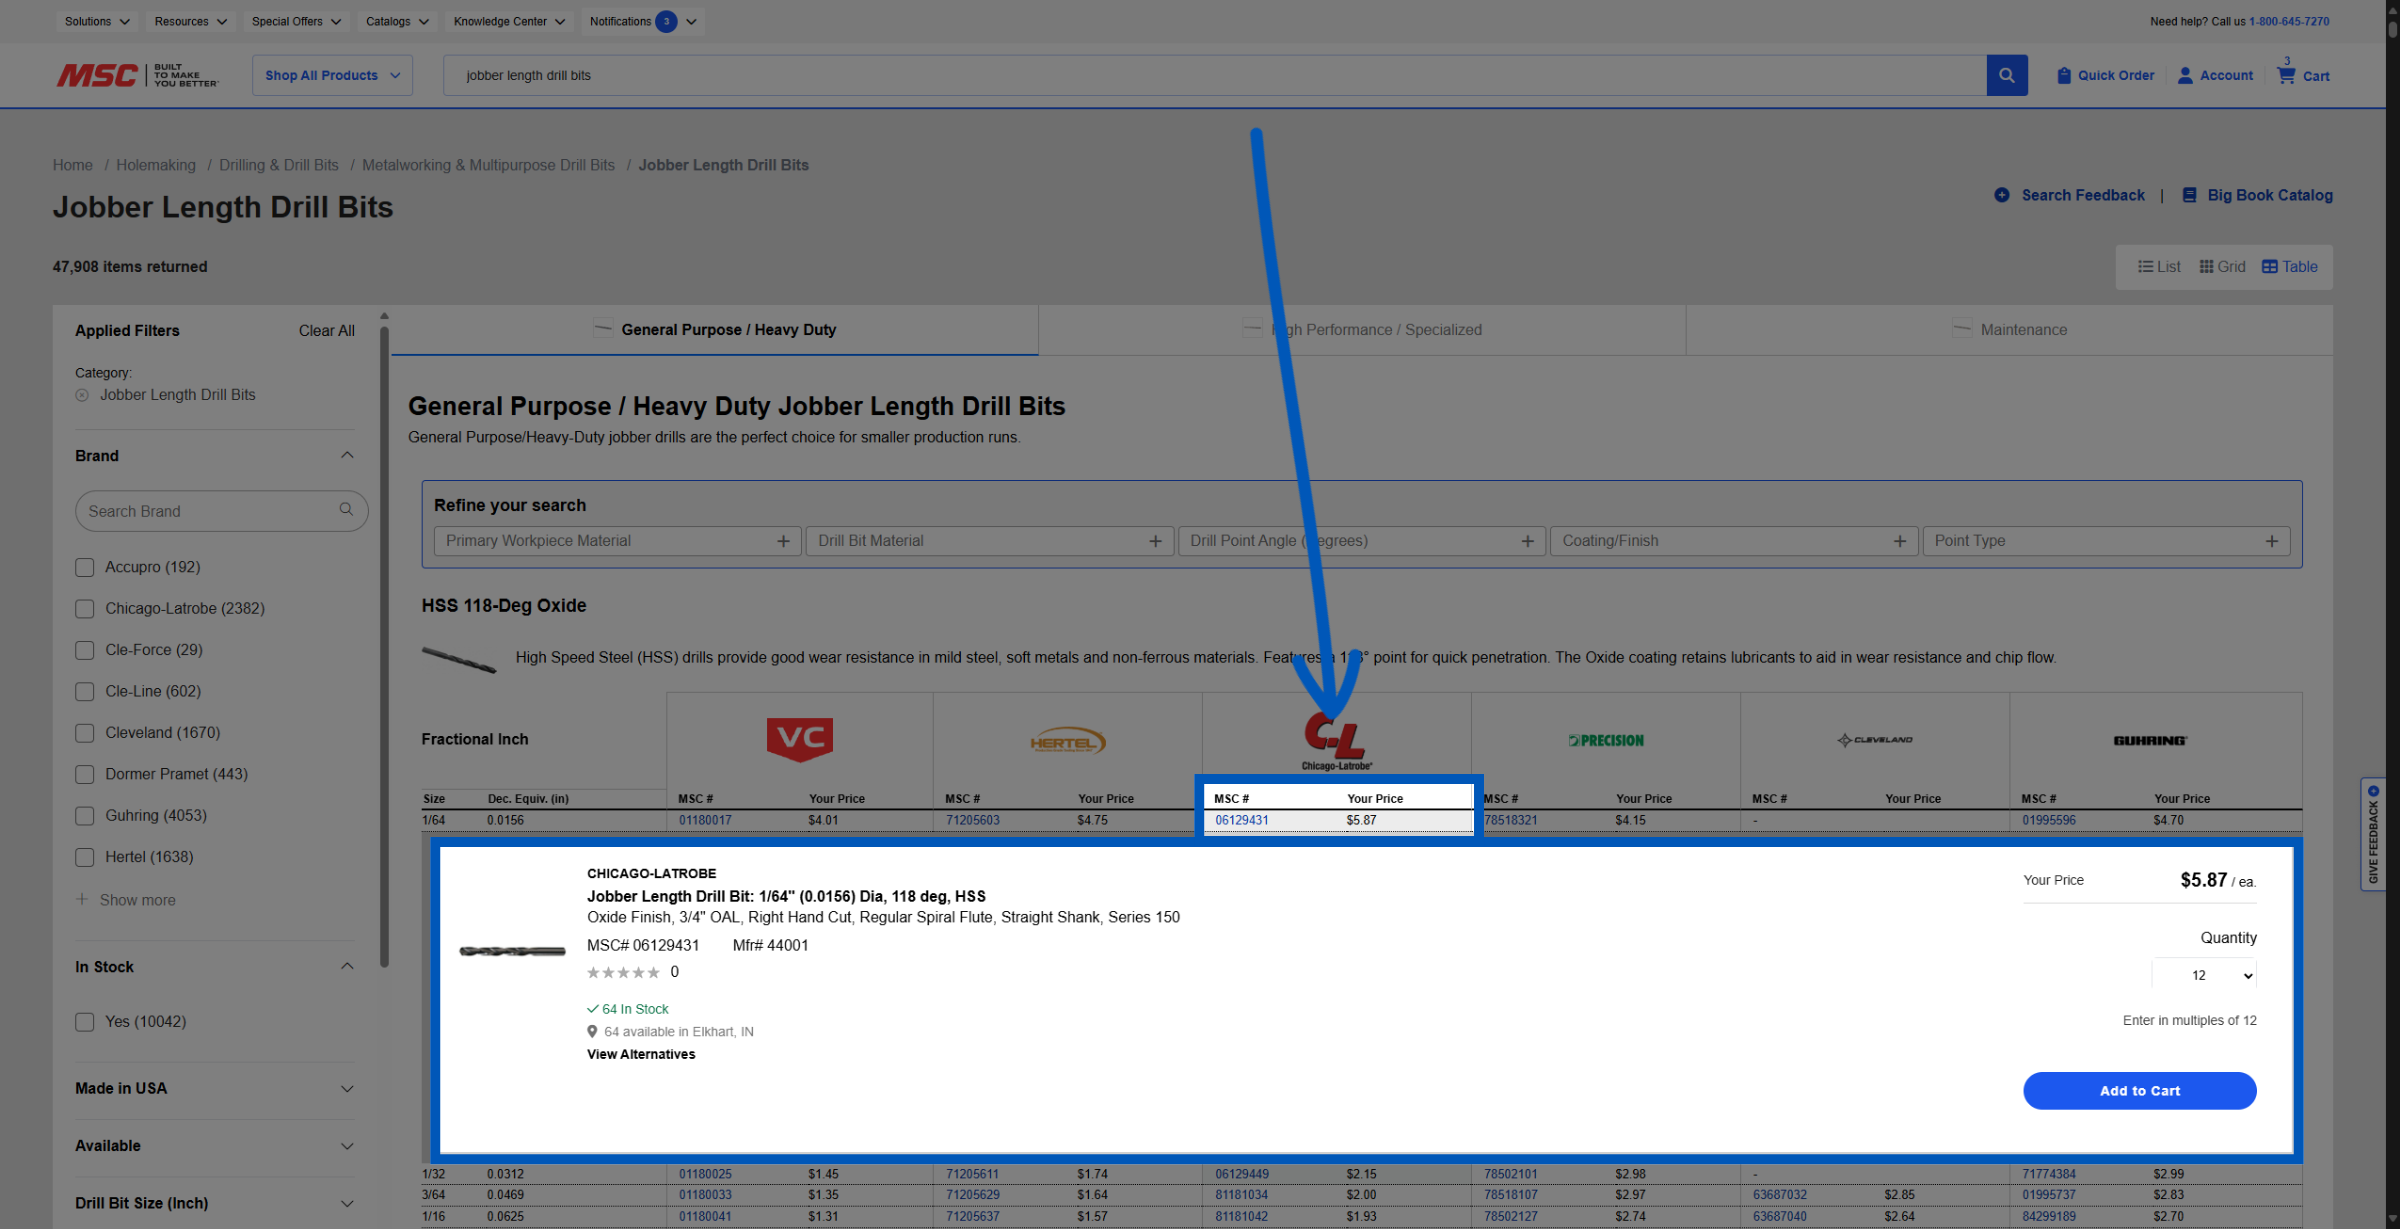The height and width of the screenshot is (1229, 2400).
Task: Click the Big Book Catalog icon
Action: click(x=2189, y=195)
